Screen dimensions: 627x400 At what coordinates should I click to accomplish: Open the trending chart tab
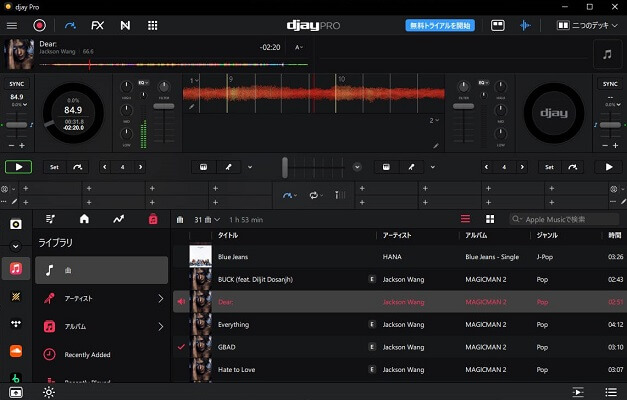pyautogui.click(x=118, y=219)
